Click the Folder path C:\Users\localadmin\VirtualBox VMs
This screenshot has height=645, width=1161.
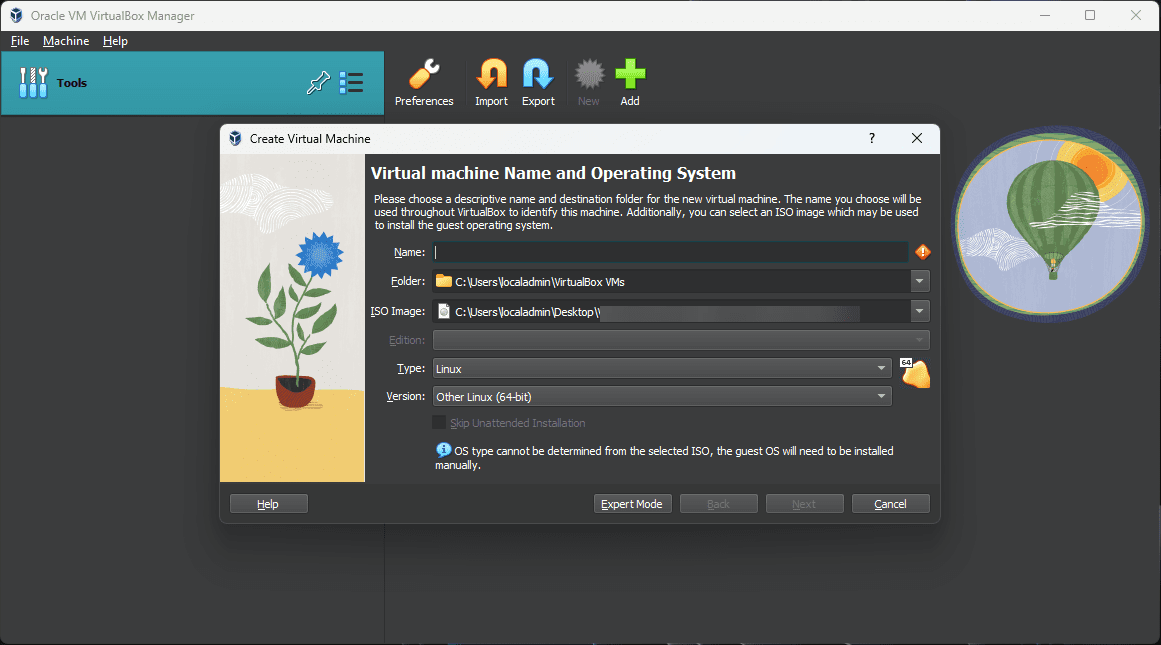[540, 282]
